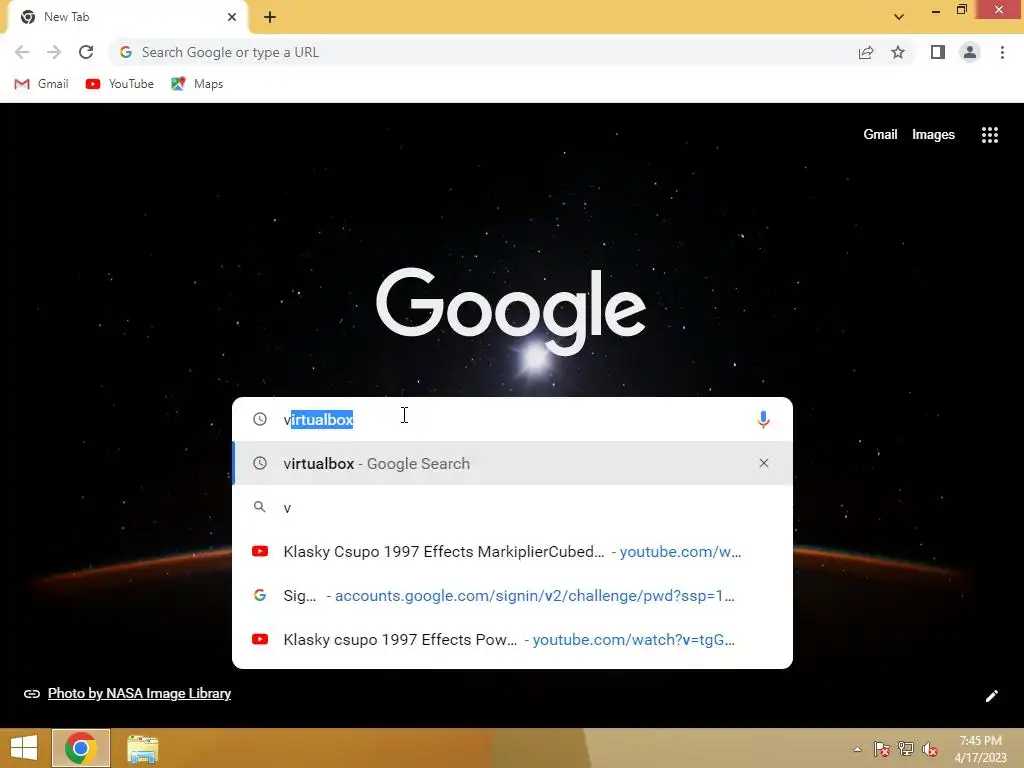The height and width of the screenshot is (768, 1024).
Task: Open the profile avatar icon
Action: 970,52
